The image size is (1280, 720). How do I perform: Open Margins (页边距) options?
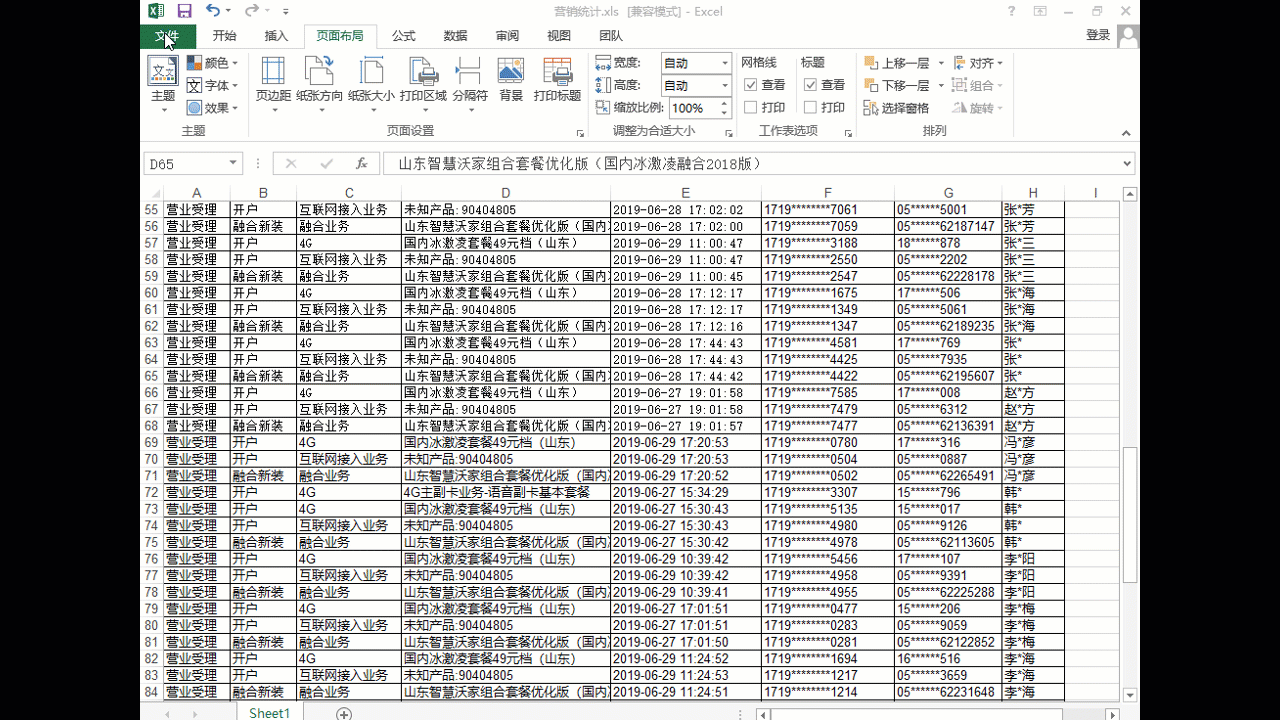(x=273, y=84)
